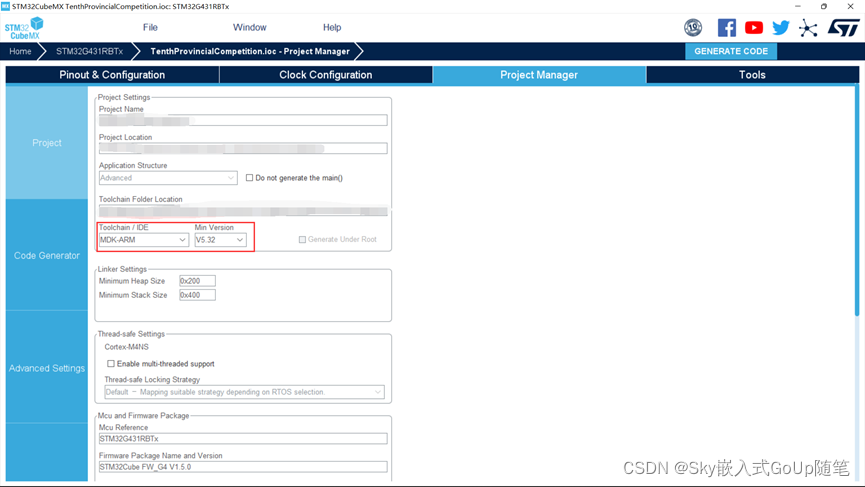The width and height of the screenshot is (865, 487).
Task: Toggle 'Generate Under Root' checkbox
Action: 302,239
